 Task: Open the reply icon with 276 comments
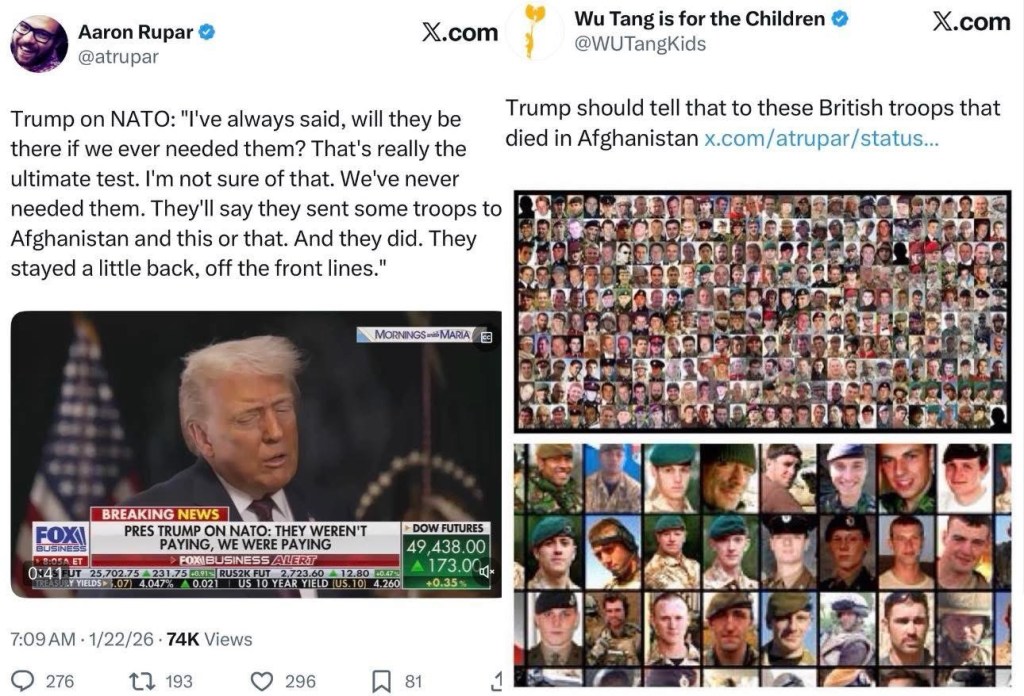[x=24, y=682]
